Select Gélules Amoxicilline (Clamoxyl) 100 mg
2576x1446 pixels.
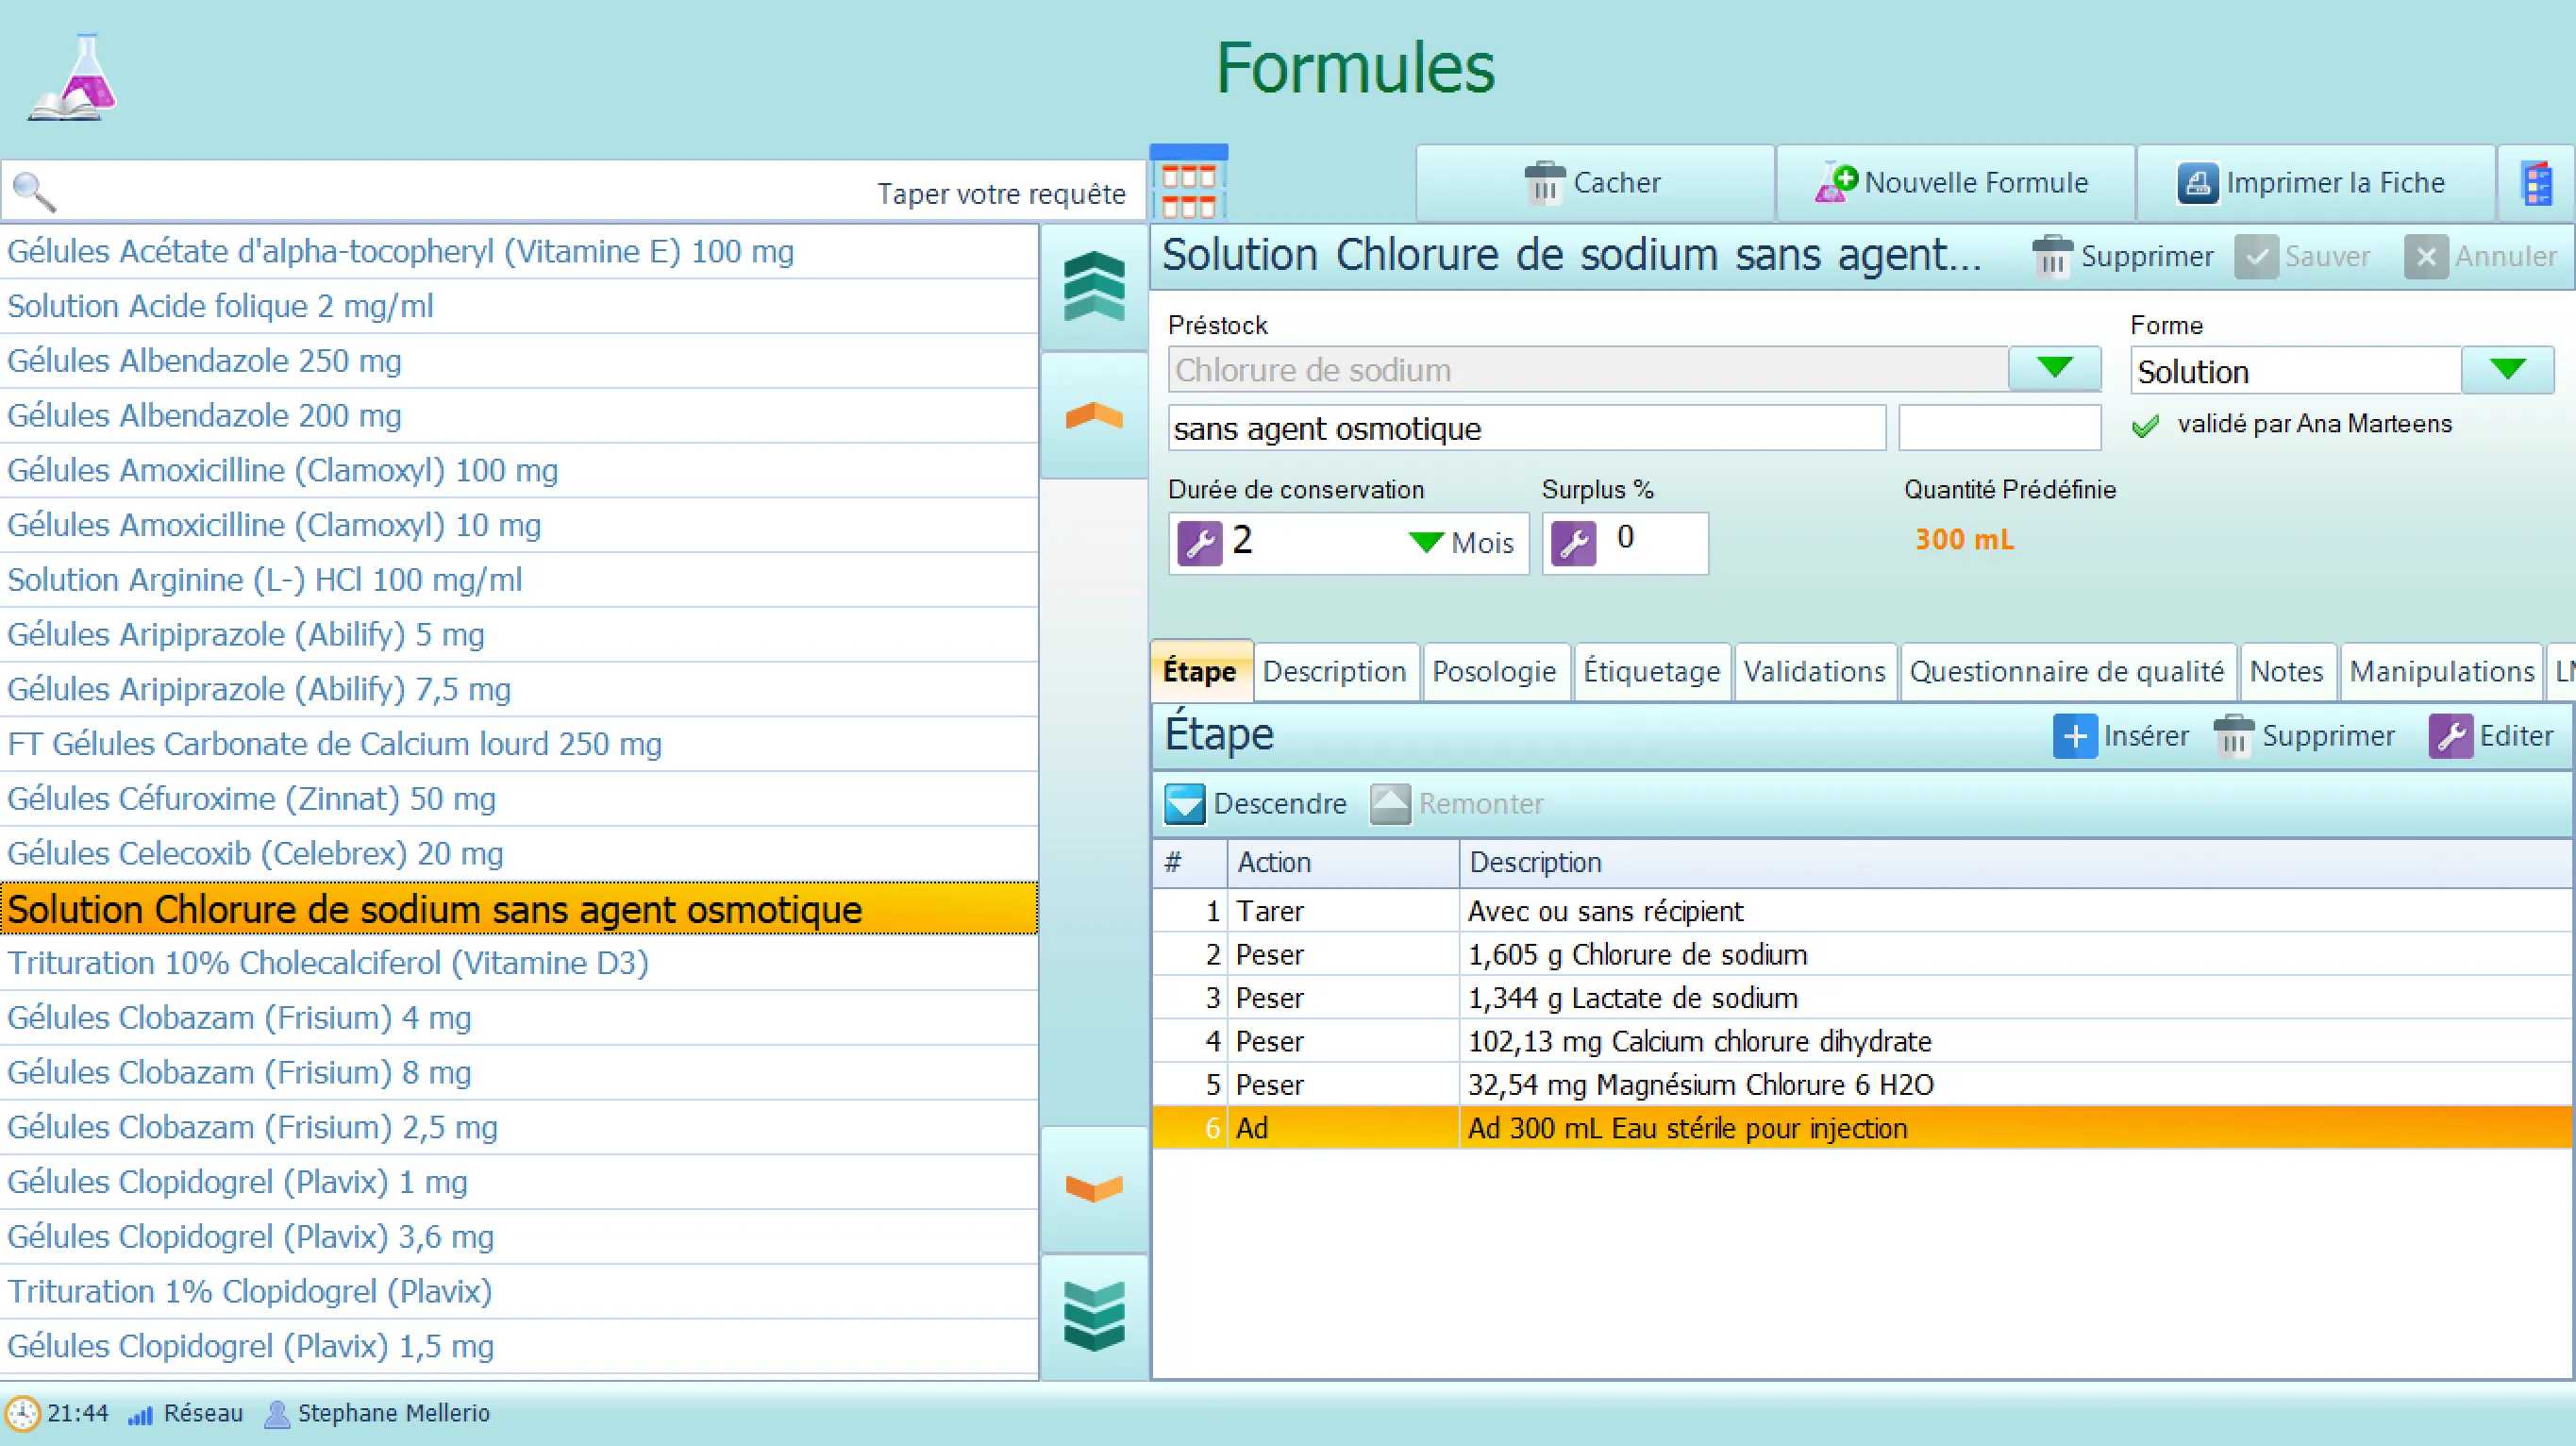[x=519, y=470]
